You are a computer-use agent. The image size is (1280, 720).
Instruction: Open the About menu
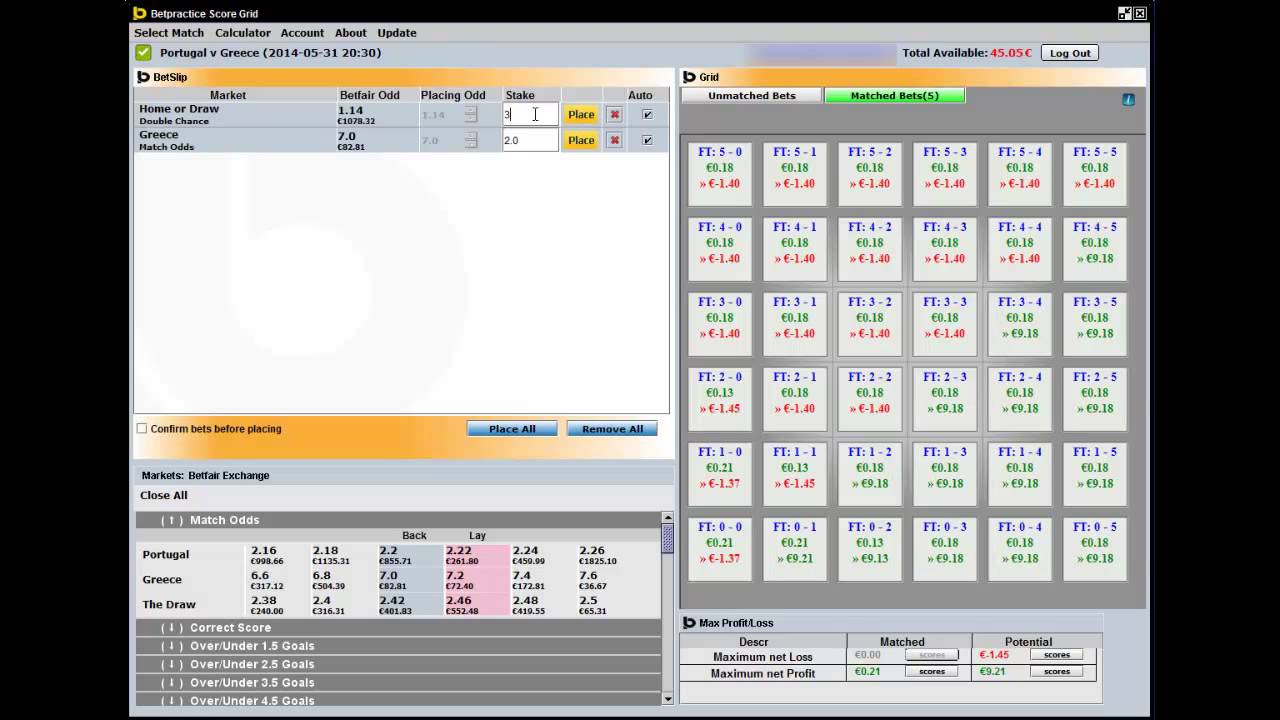click(x=351, y=33)
